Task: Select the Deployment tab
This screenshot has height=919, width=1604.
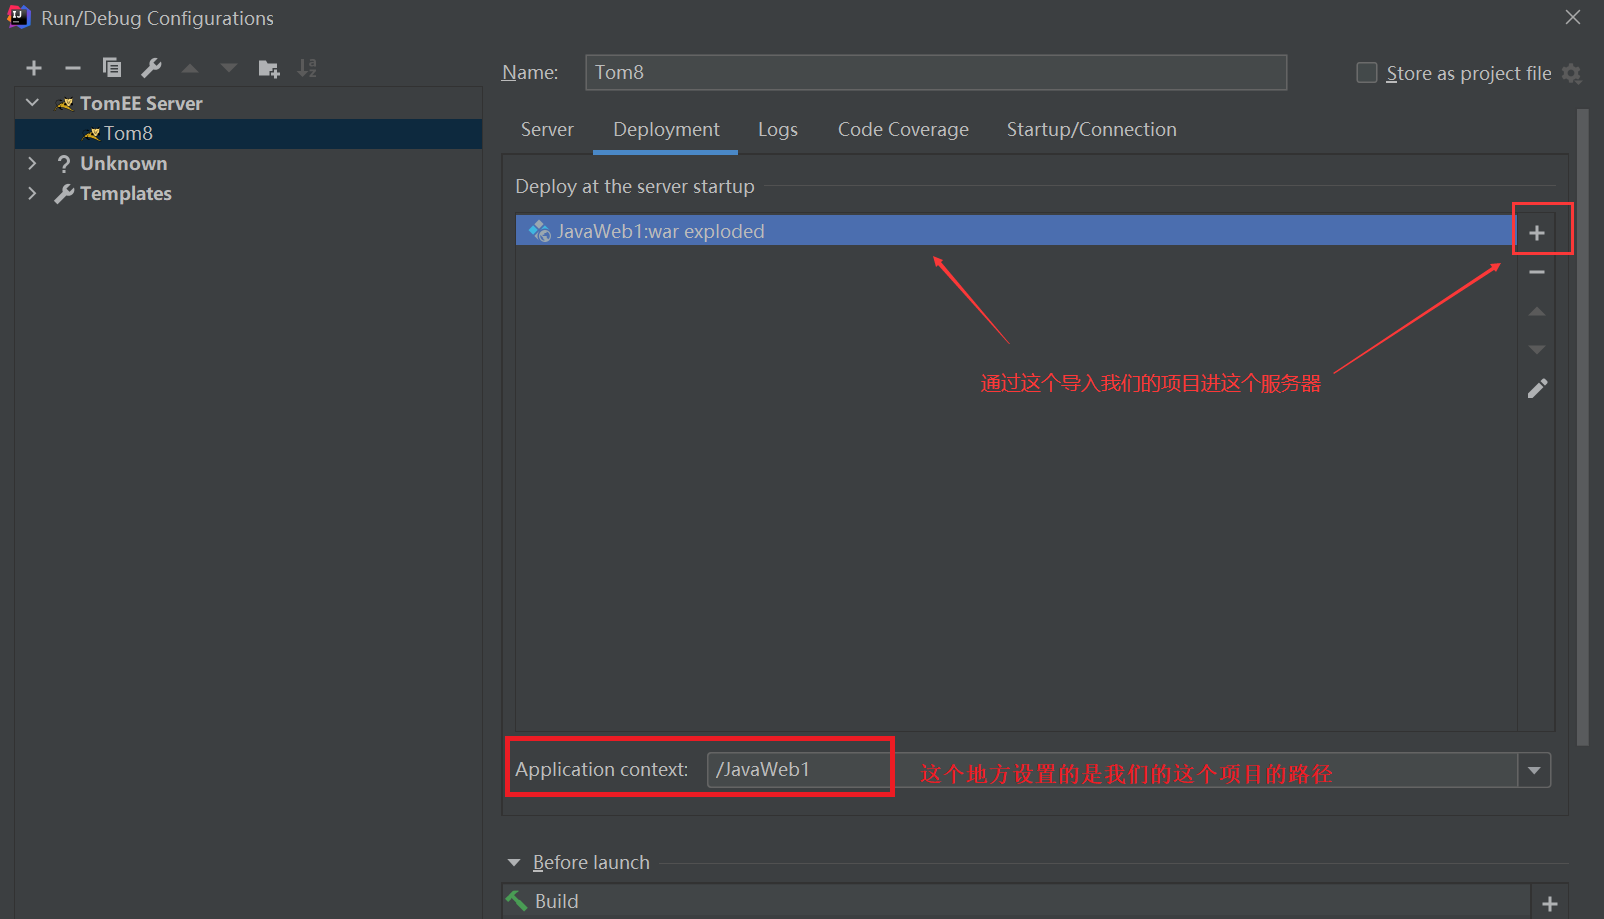Action: [x=666, y=129]
